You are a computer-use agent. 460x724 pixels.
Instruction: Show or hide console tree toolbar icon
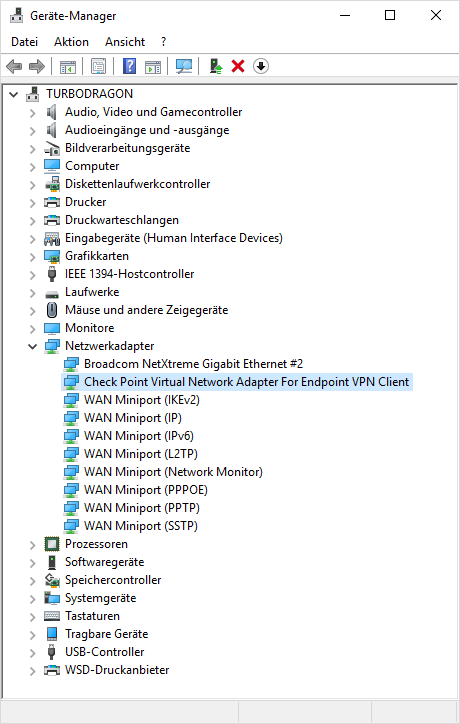(68, 66)
